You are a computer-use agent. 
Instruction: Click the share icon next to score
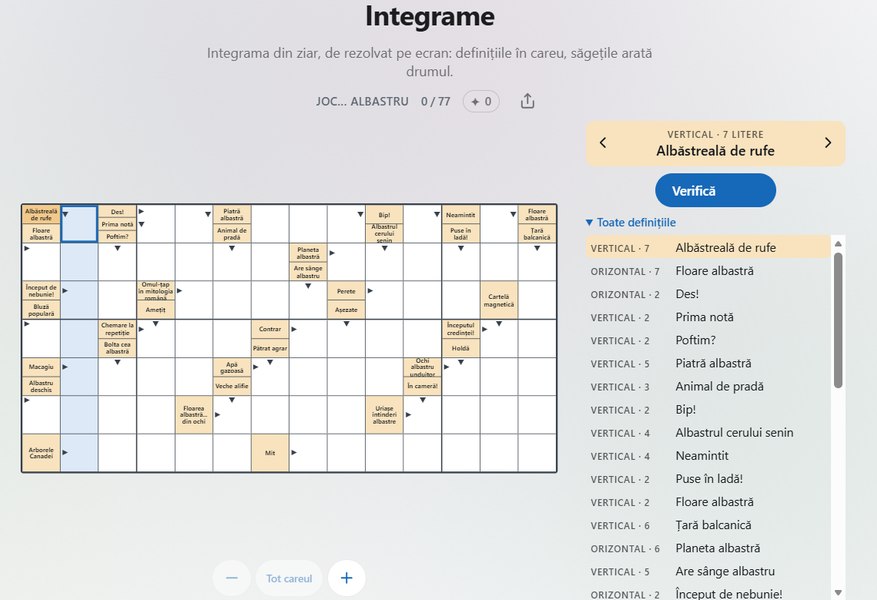click(527, 101)
